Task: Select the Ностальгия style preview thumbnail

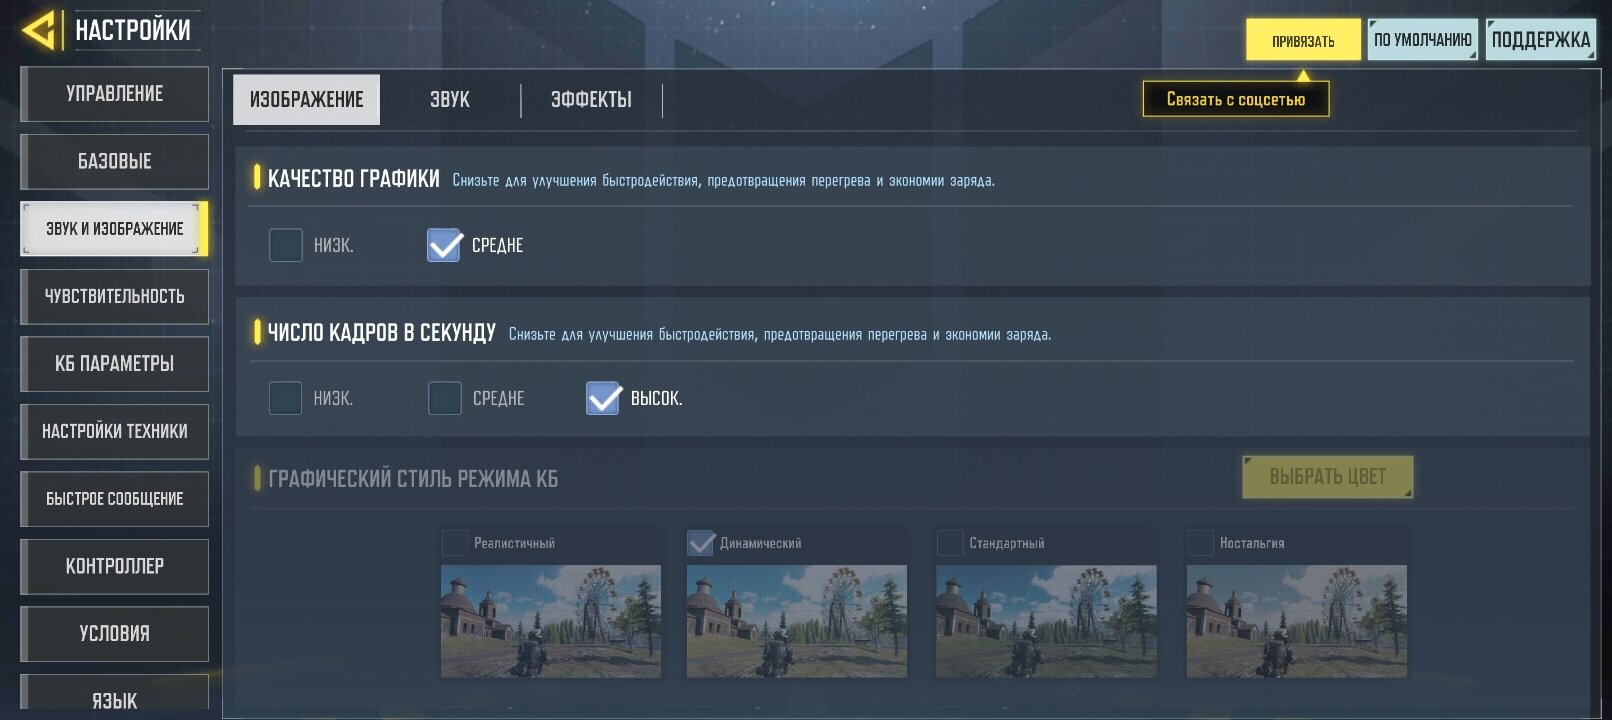Action: pos(1296,621)
